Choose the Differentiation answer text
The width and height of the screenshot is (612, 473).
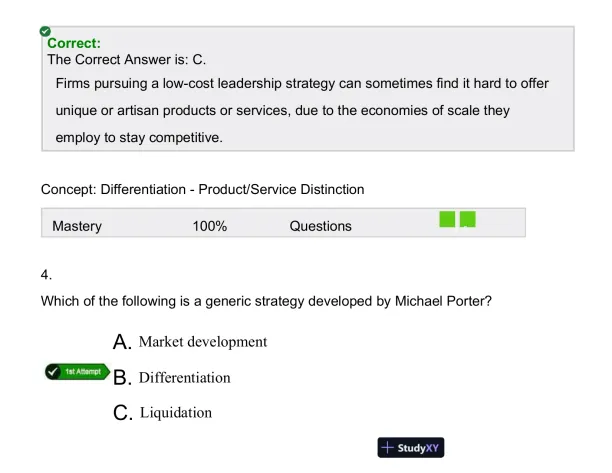coord(184,378)
